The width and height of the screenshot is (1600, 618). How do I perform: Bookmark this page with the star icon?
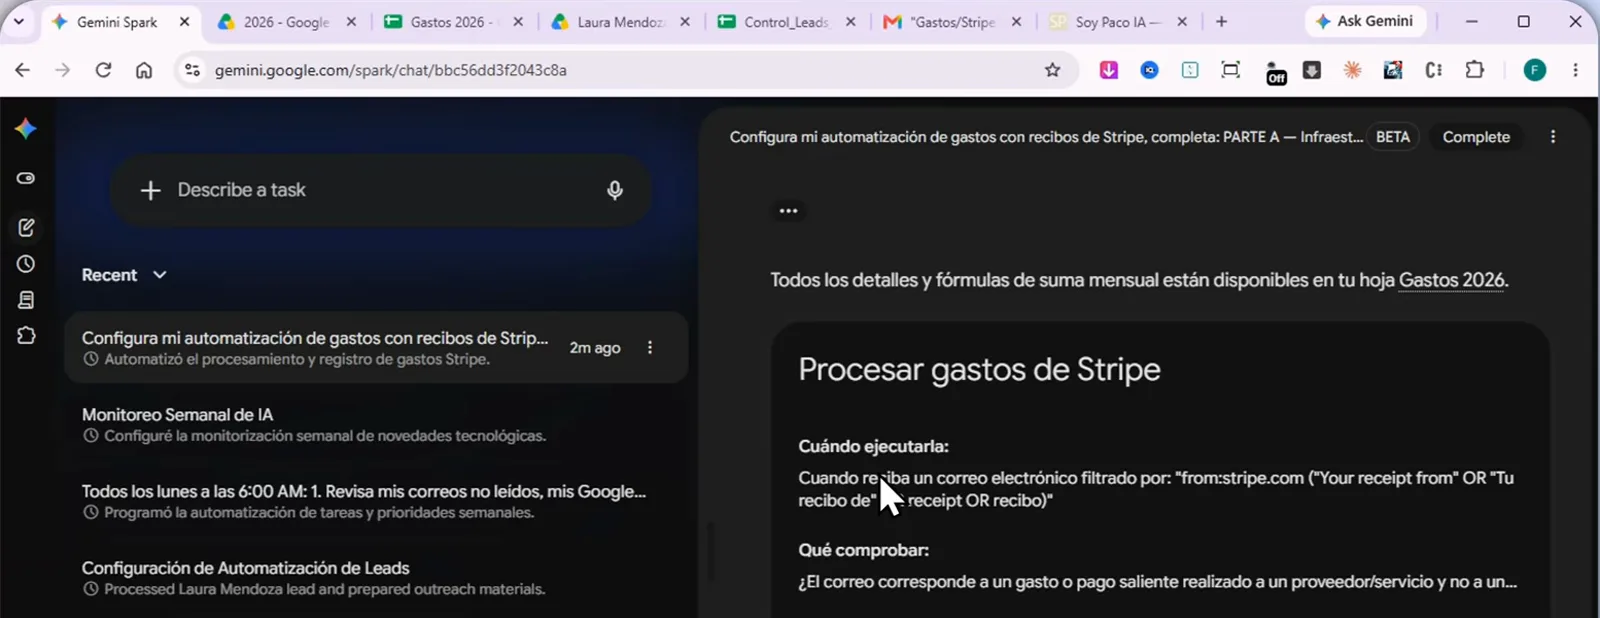pos(1052,70)
